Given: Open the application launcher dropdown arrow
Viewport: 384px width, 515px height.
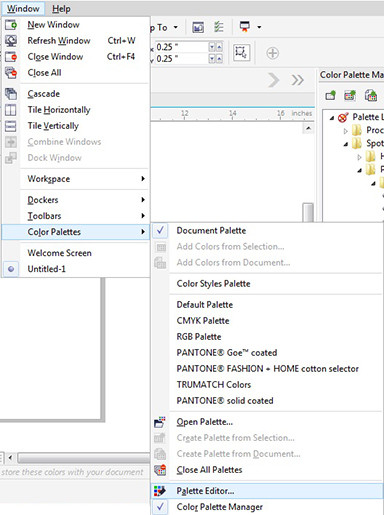Looking at the screenshot, I should [259, 27].
